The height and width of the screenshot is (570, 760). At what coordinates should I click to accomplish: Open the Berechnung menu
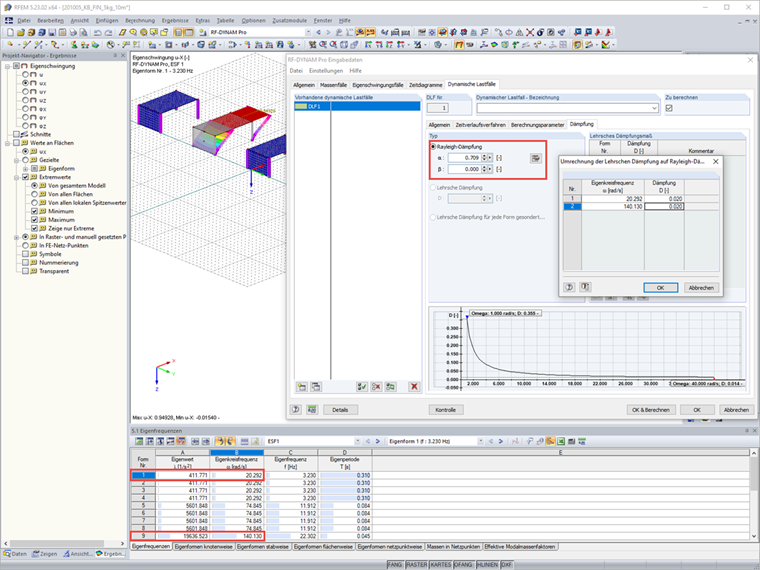point(140,20)
